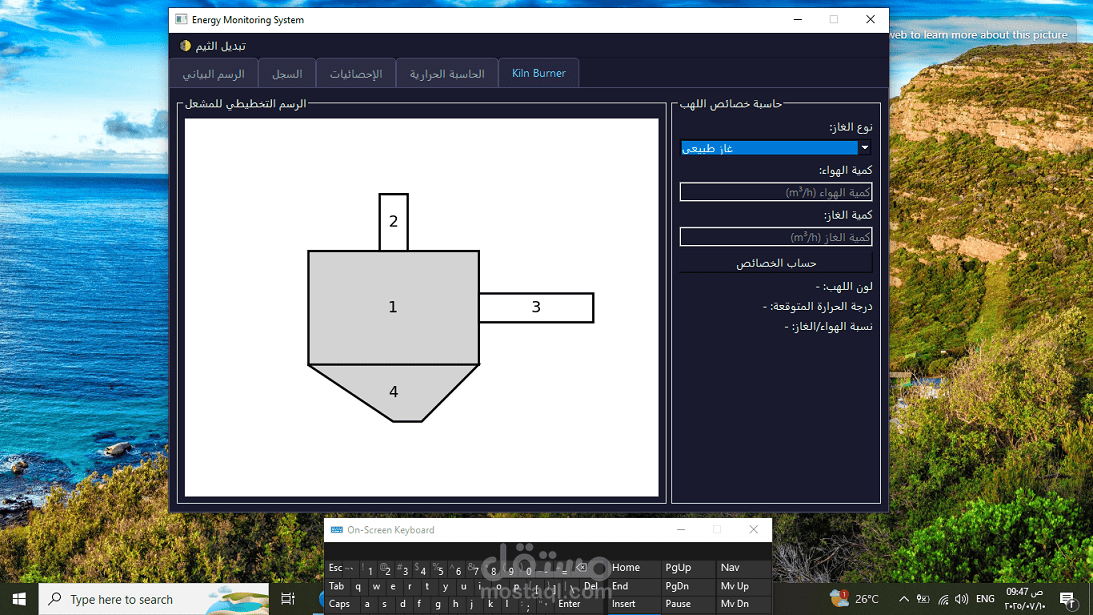The width and height of the screenshot is (1093, 615).
Task: Open the الإحصائيات statistics tab
Action: (x=356, y=74)
